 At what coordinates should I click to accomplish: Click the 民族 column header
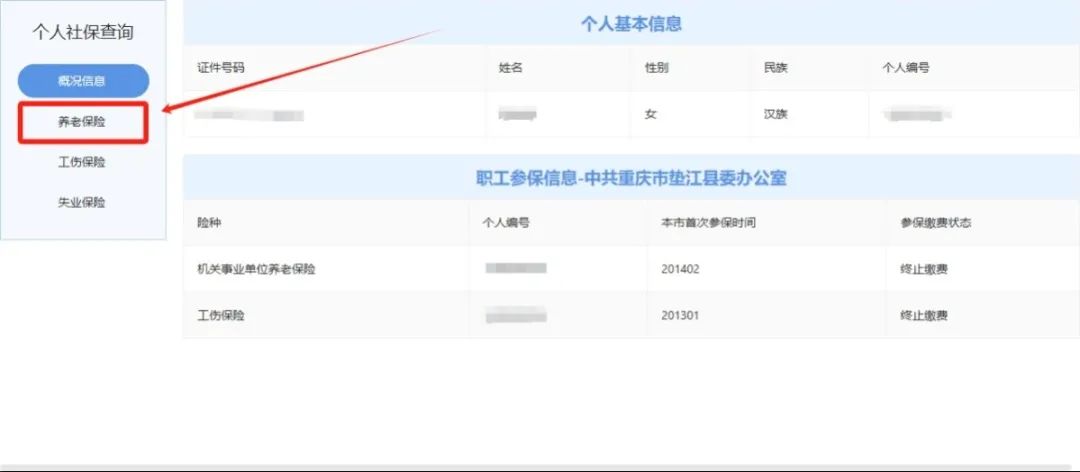[x=776, y=68]
